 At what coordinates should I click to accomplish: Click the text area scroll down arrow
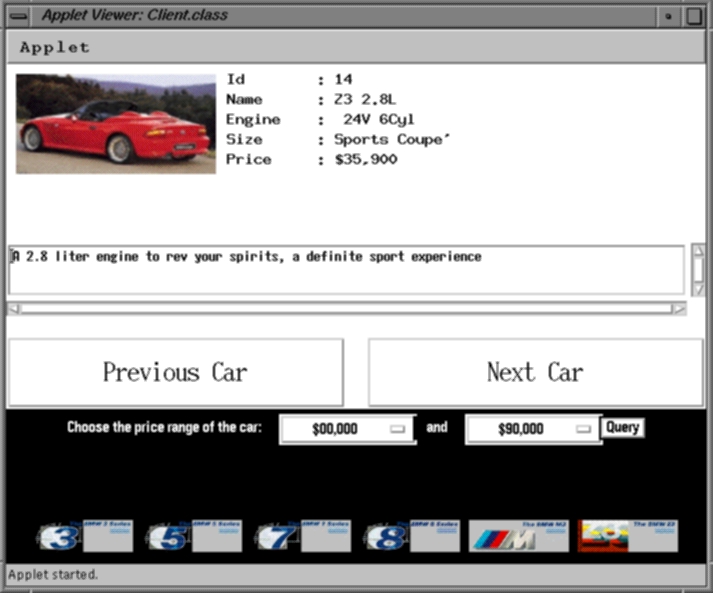pos(698,290)
